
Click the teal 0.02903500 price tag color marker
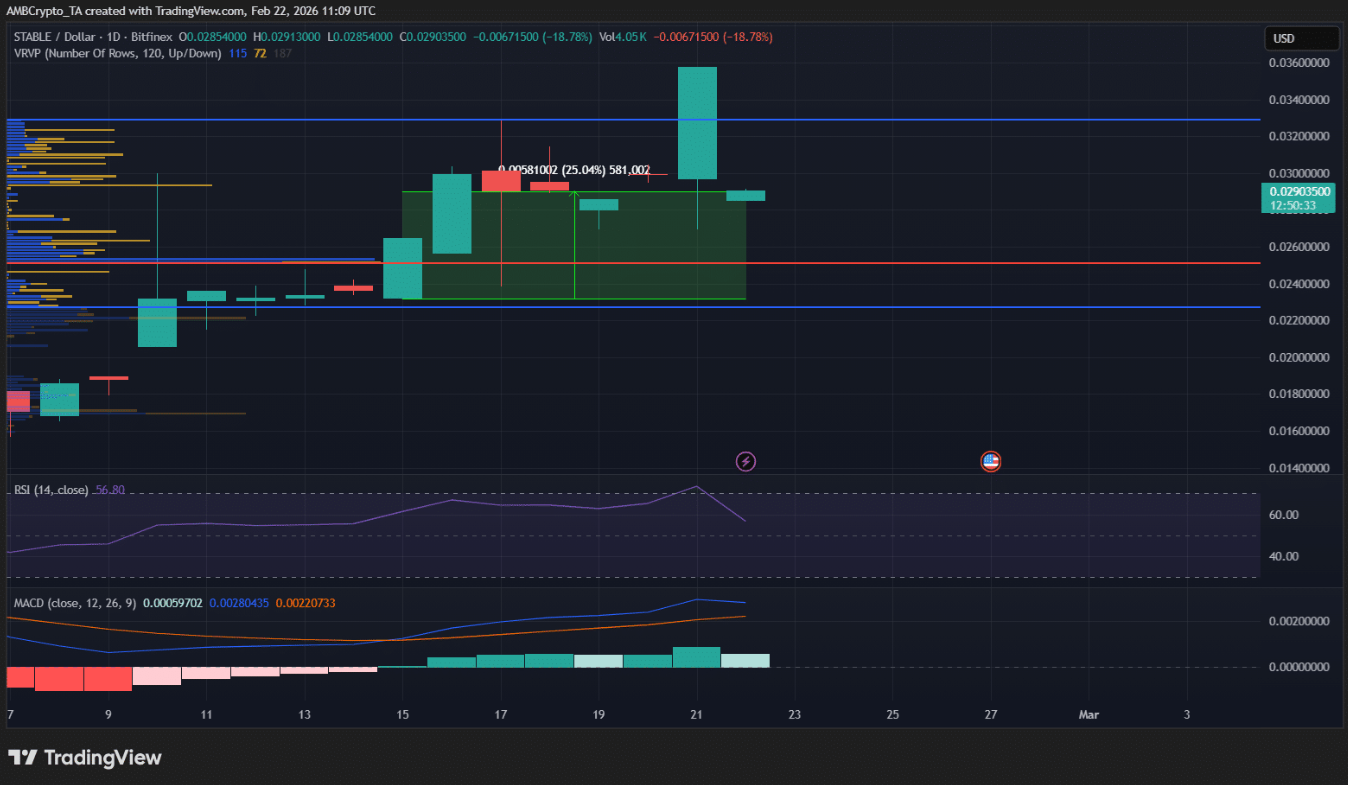[1268, 197]
